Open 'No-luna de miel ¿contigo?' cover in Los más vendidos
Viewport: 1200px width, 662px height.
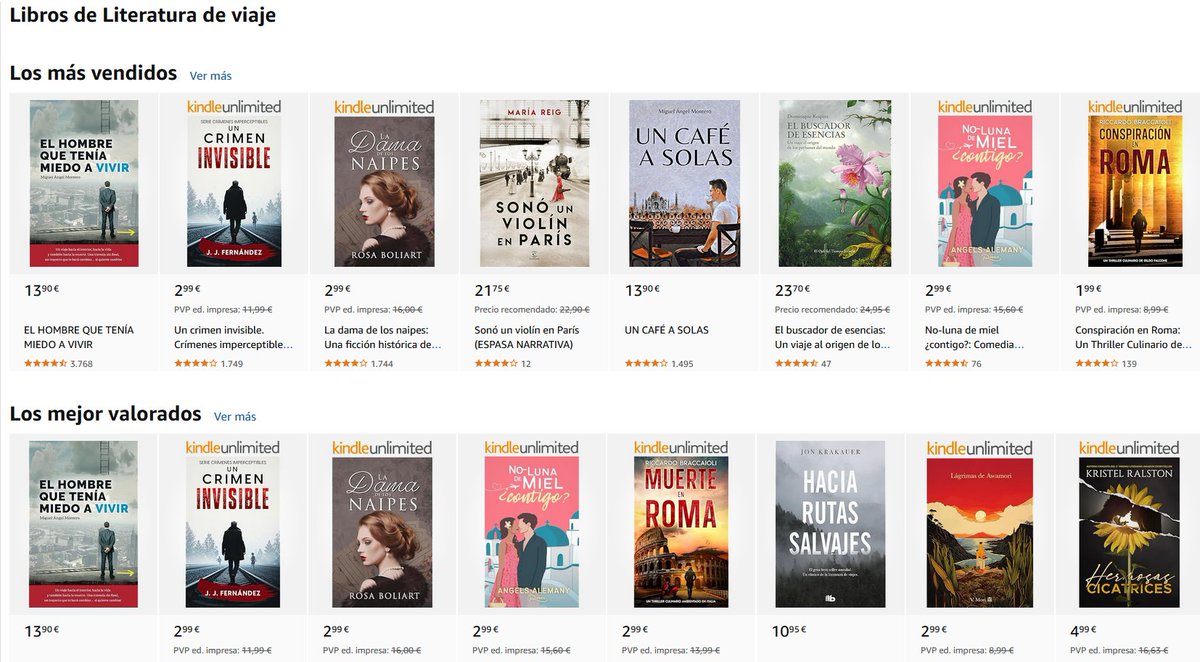[984, 192]
